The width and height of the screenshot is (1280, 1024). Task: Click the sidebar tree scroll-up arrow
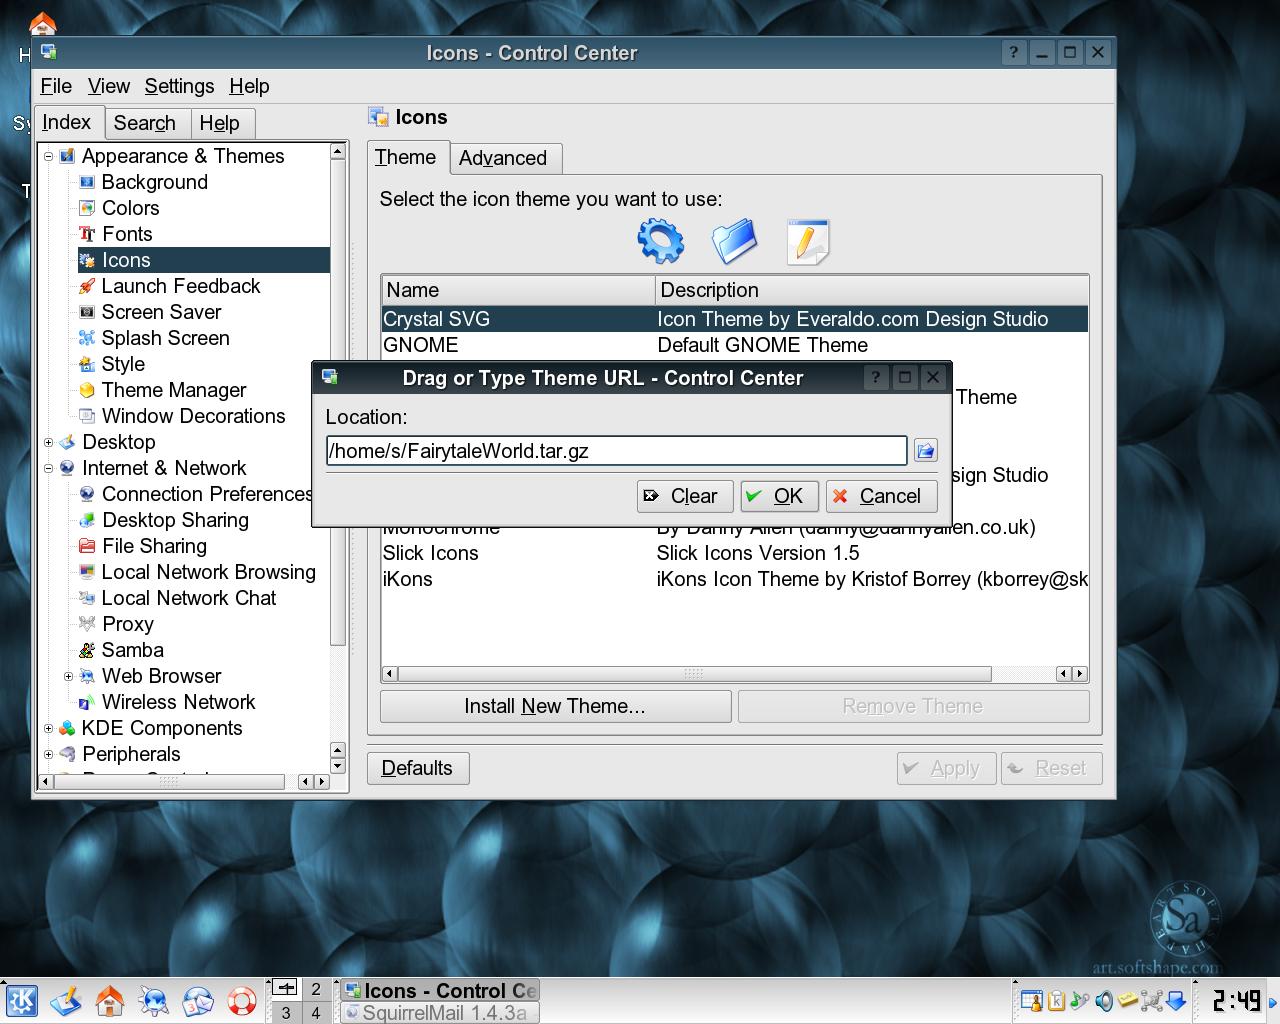coord(337,151)
